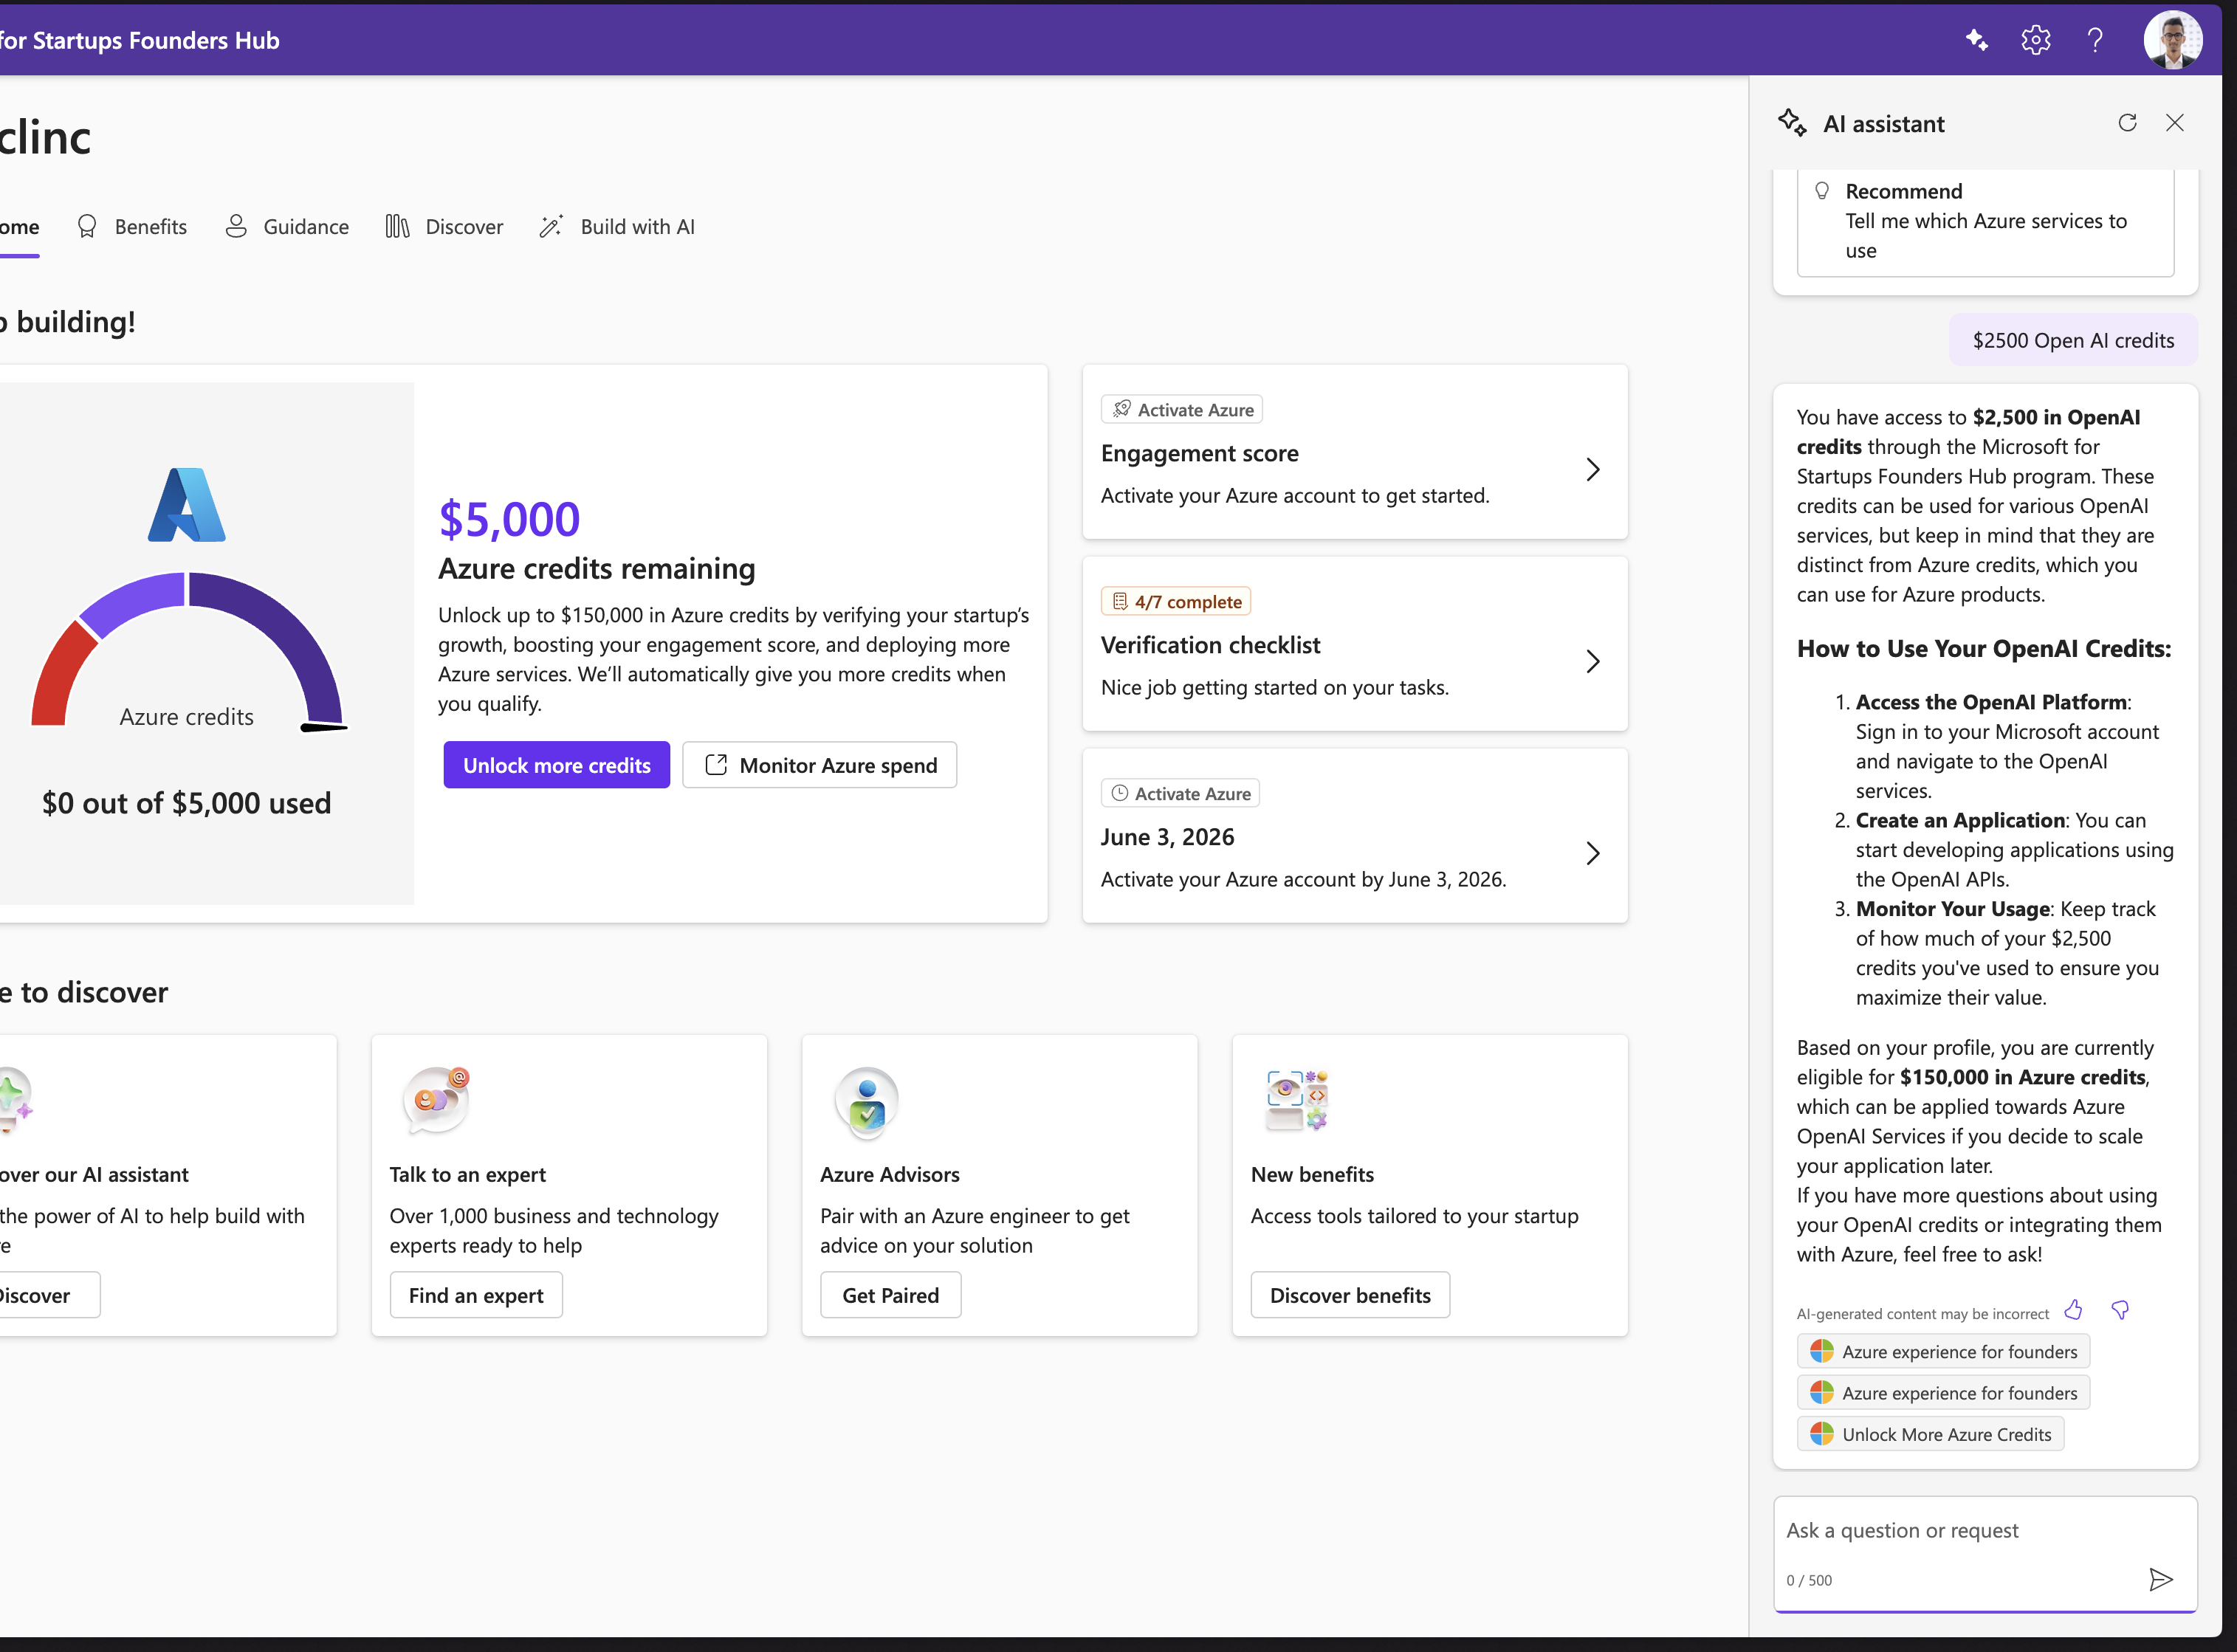Refresh the AI assistant conversation
The width and height of the screenshot is (2237, 1652).
pyautogui.click(x=2127, y=122)
